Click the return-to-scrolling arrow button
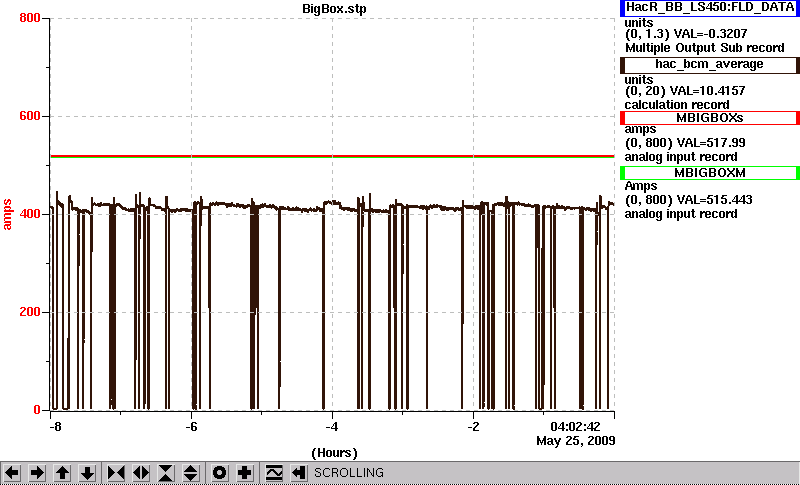This screenshot has height=485, width=800. (298, 473)
